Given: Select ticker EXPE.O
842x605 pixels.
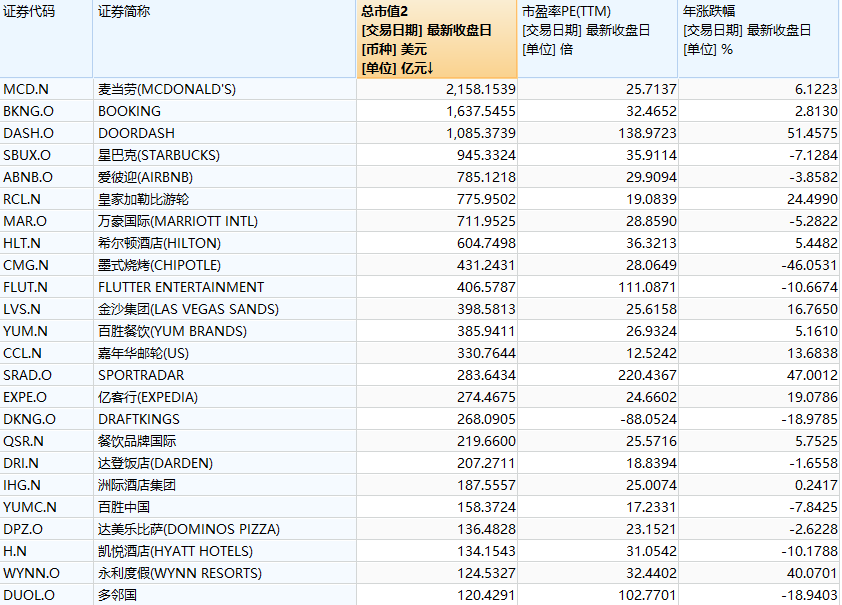Looking at the screenshot, I should 25,397.
